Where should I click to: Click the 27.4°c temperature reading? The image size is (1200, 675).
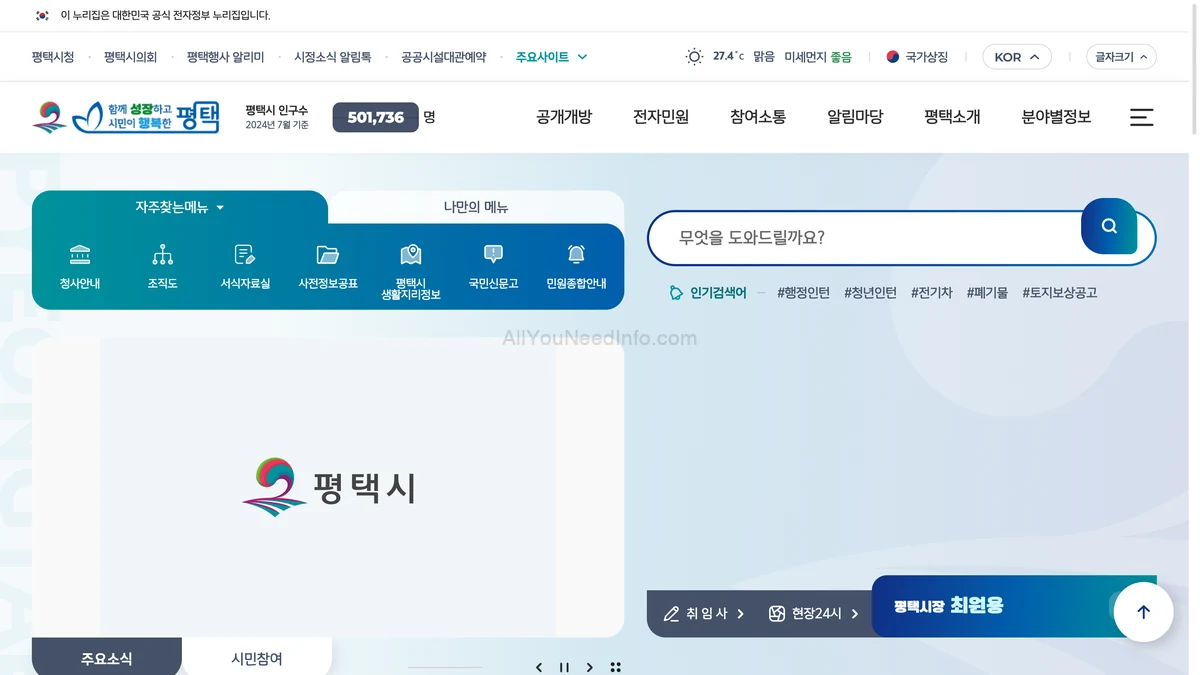tap(728, 57)
